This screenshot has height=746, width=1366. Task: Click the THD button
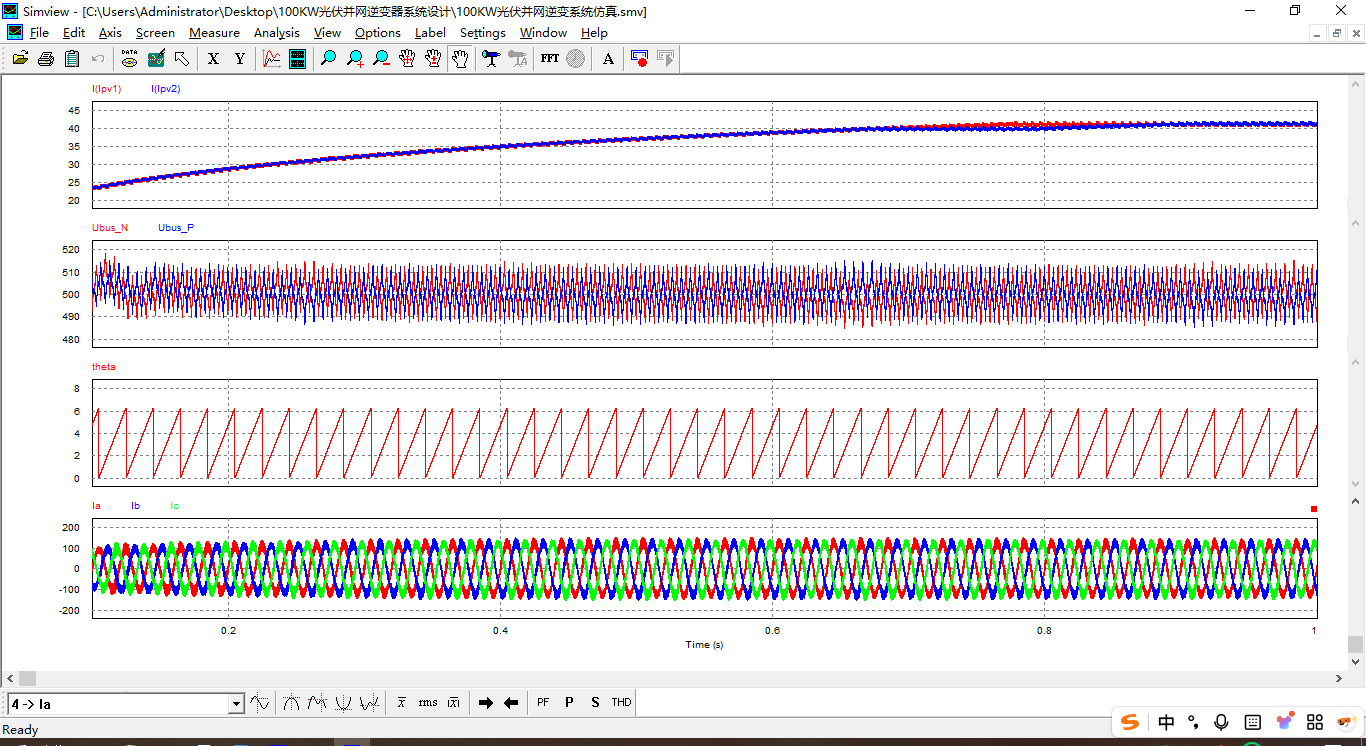click(x=621, y=703)
